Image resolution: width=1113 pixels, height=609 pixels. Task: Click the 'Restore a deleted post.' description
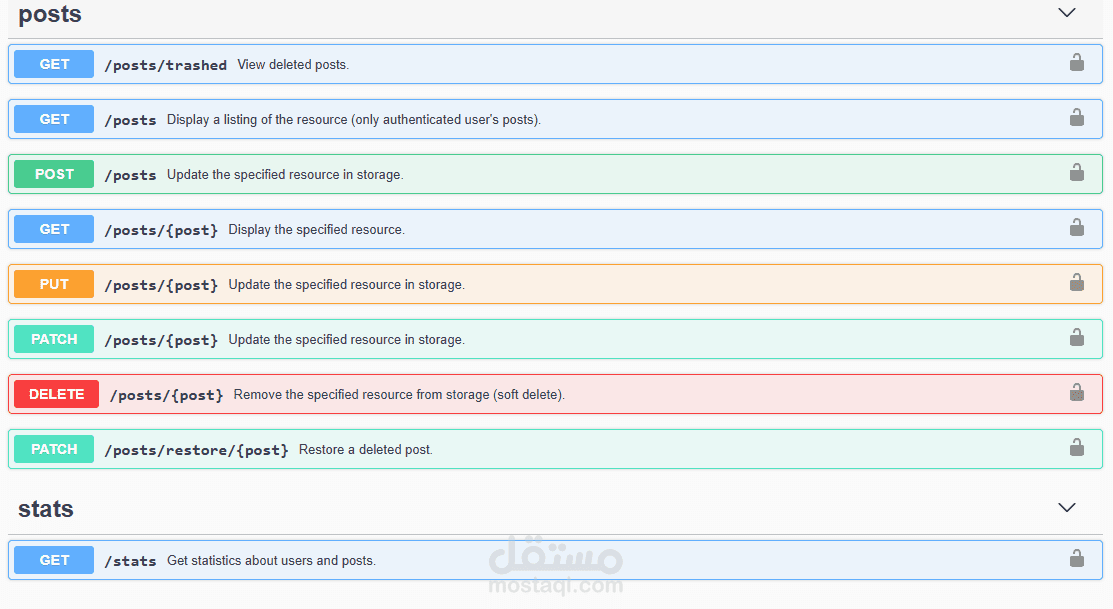(x=366, y=449)
